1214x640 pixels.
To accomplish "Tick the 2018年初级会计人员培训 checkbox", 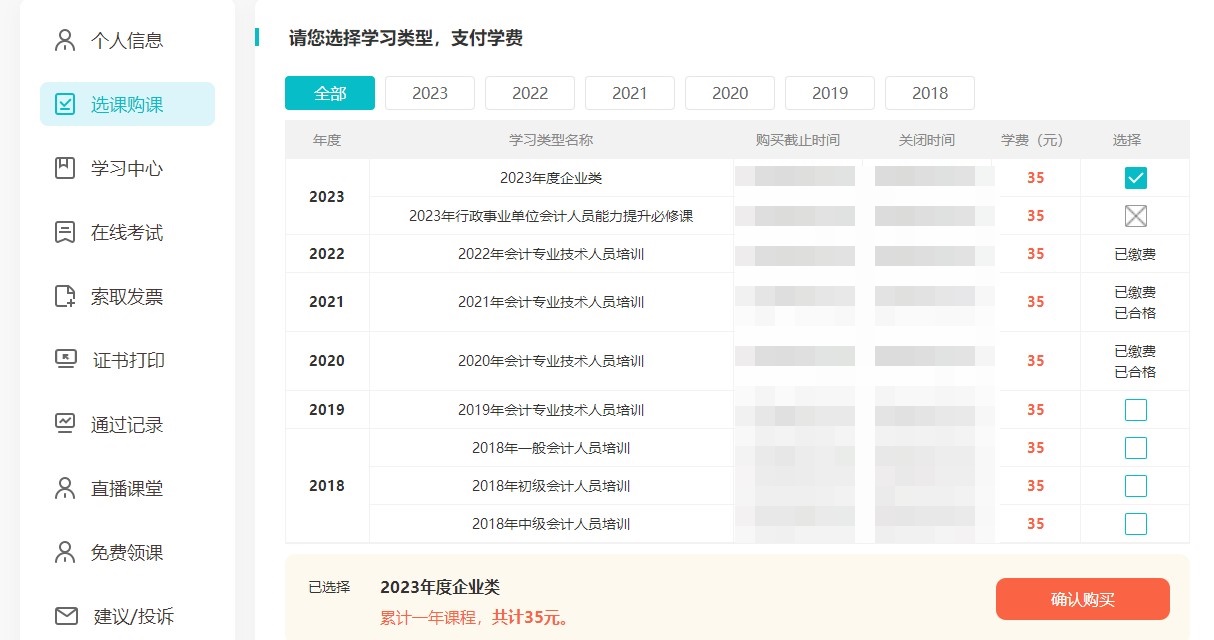I will tap(1135, 486).
